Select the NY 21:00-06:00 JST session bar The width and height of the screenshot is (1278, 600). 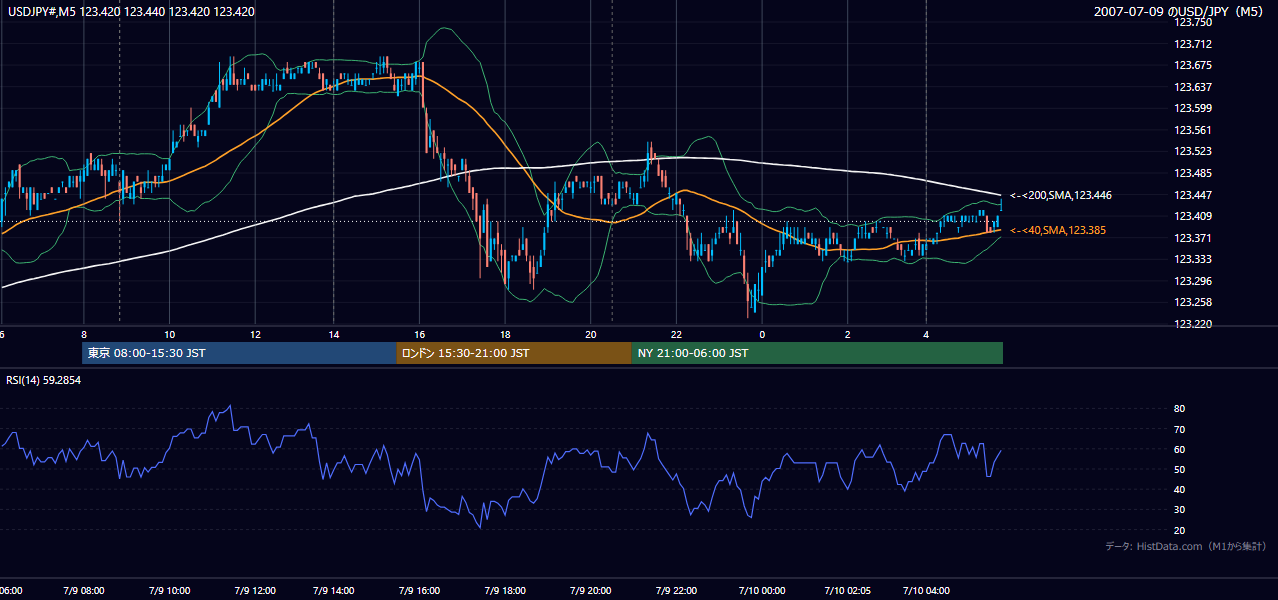817,353
